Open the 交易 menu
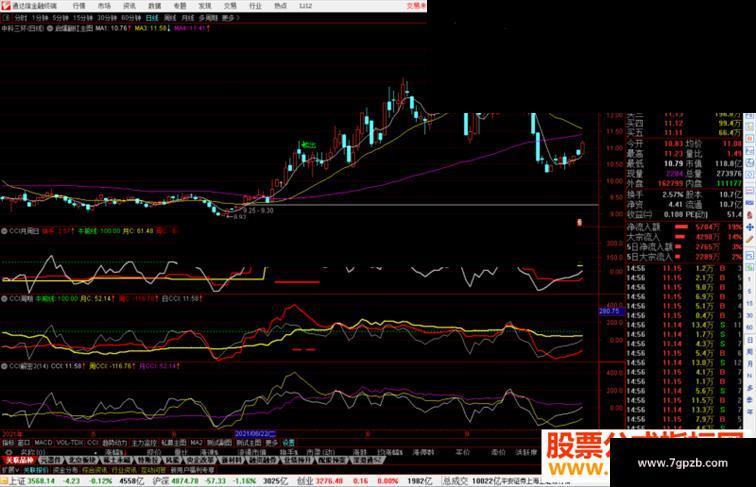756x487 pixels. pos(230,6)
